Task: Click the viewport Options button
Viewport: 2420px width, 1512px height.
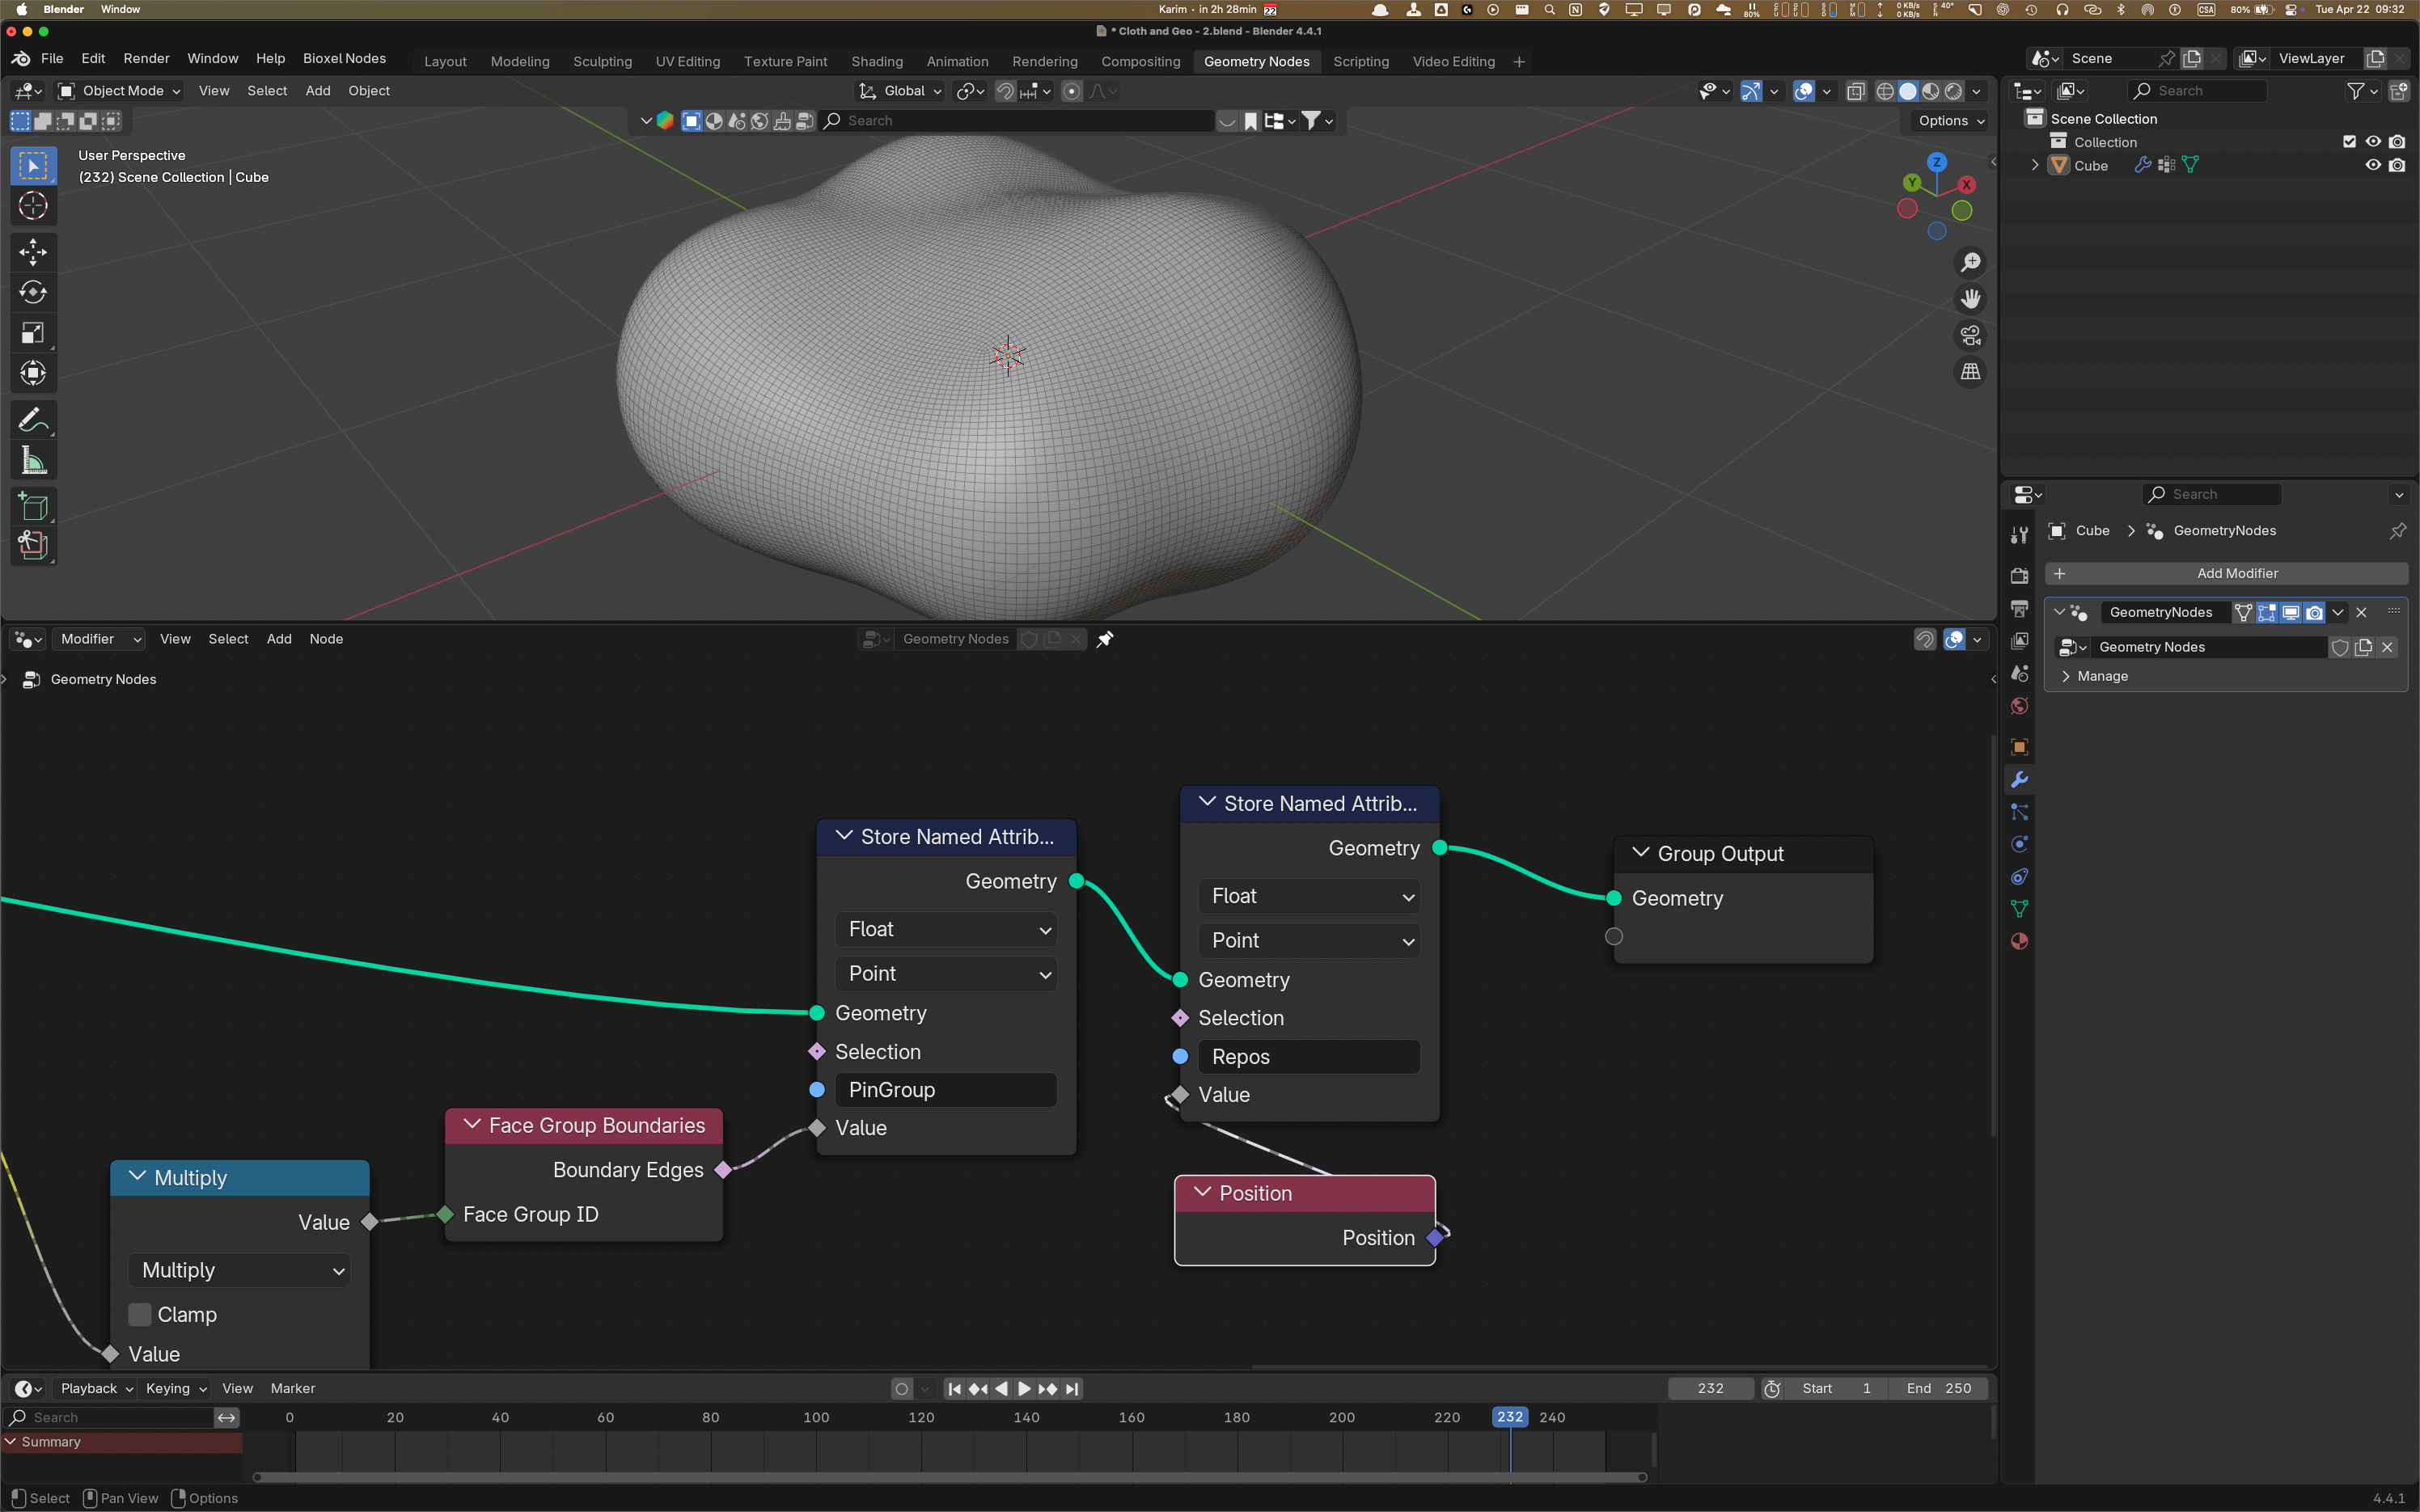Action: (x=1950, y=121)
